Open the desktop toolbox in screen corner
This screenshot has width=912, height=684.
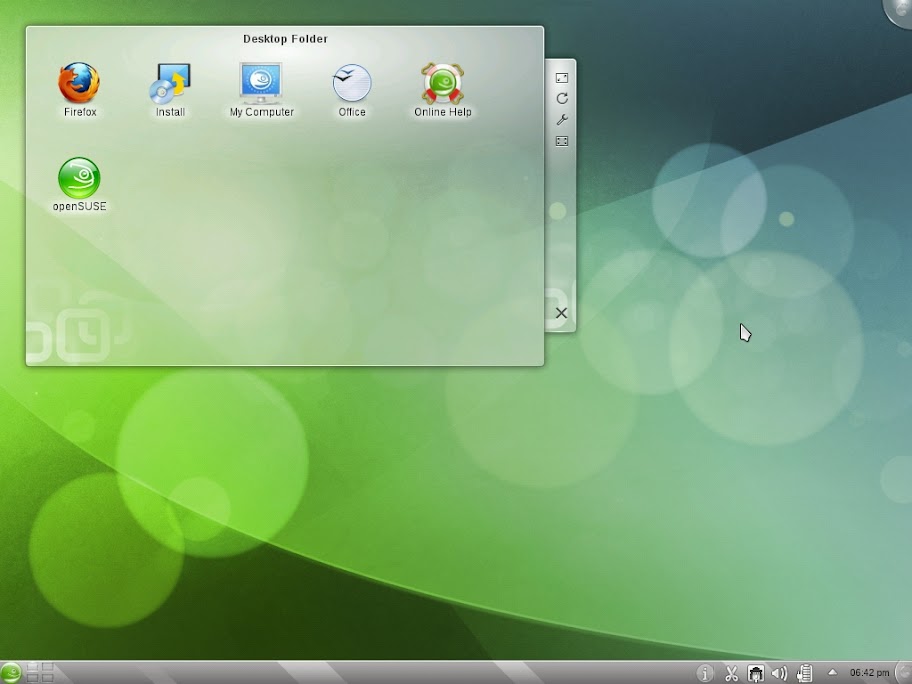pos(899,12)
